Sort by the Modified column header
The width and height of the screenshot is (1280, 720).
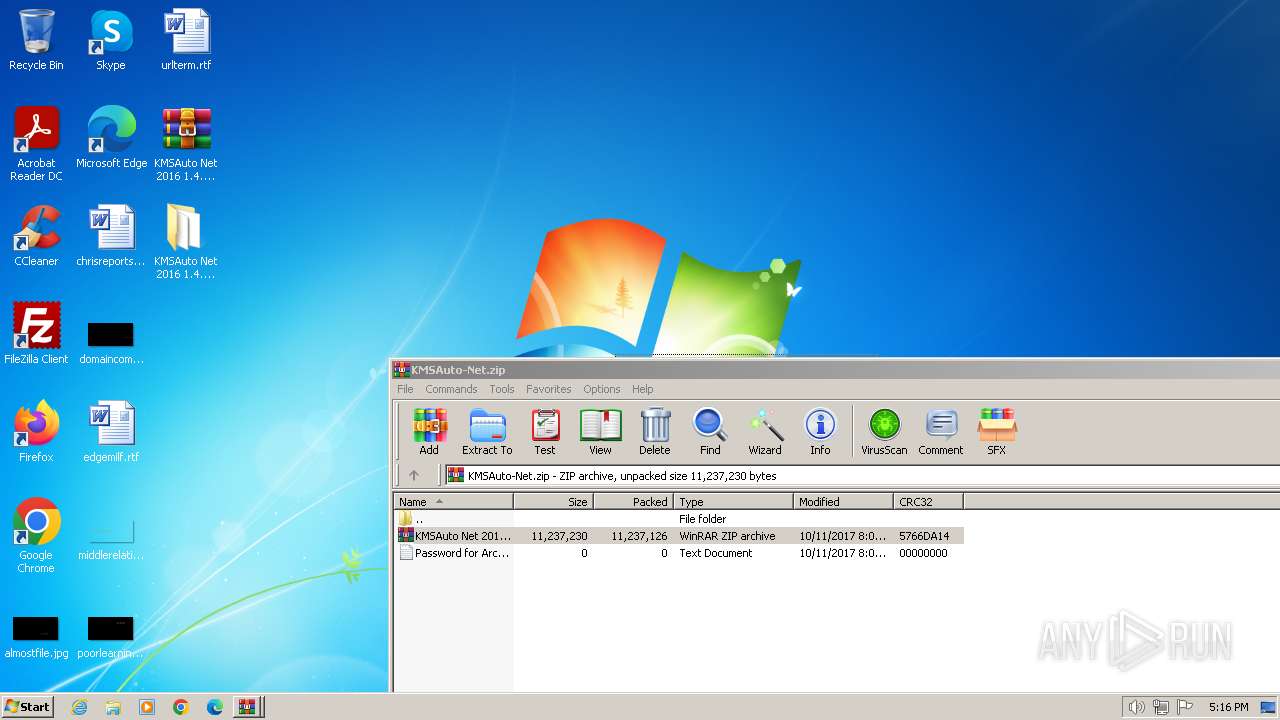844,502
